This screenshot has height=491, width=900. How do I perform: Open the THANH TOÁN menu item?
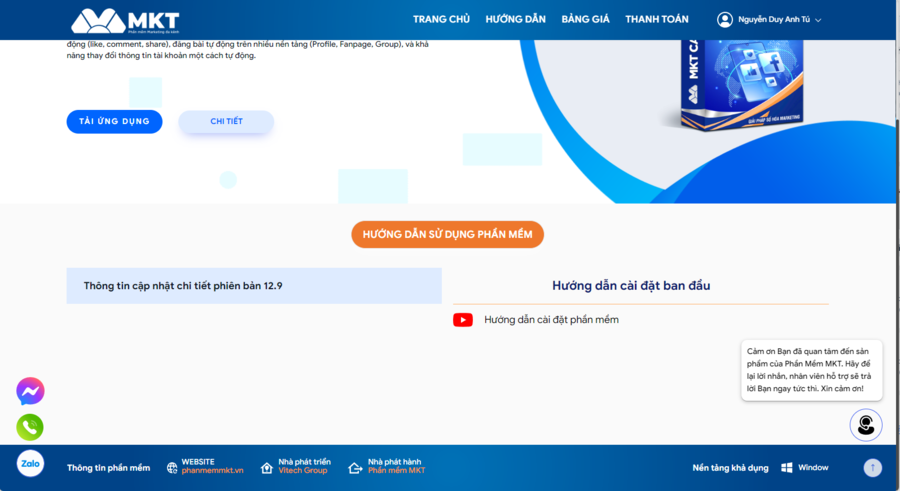[657, 20]
